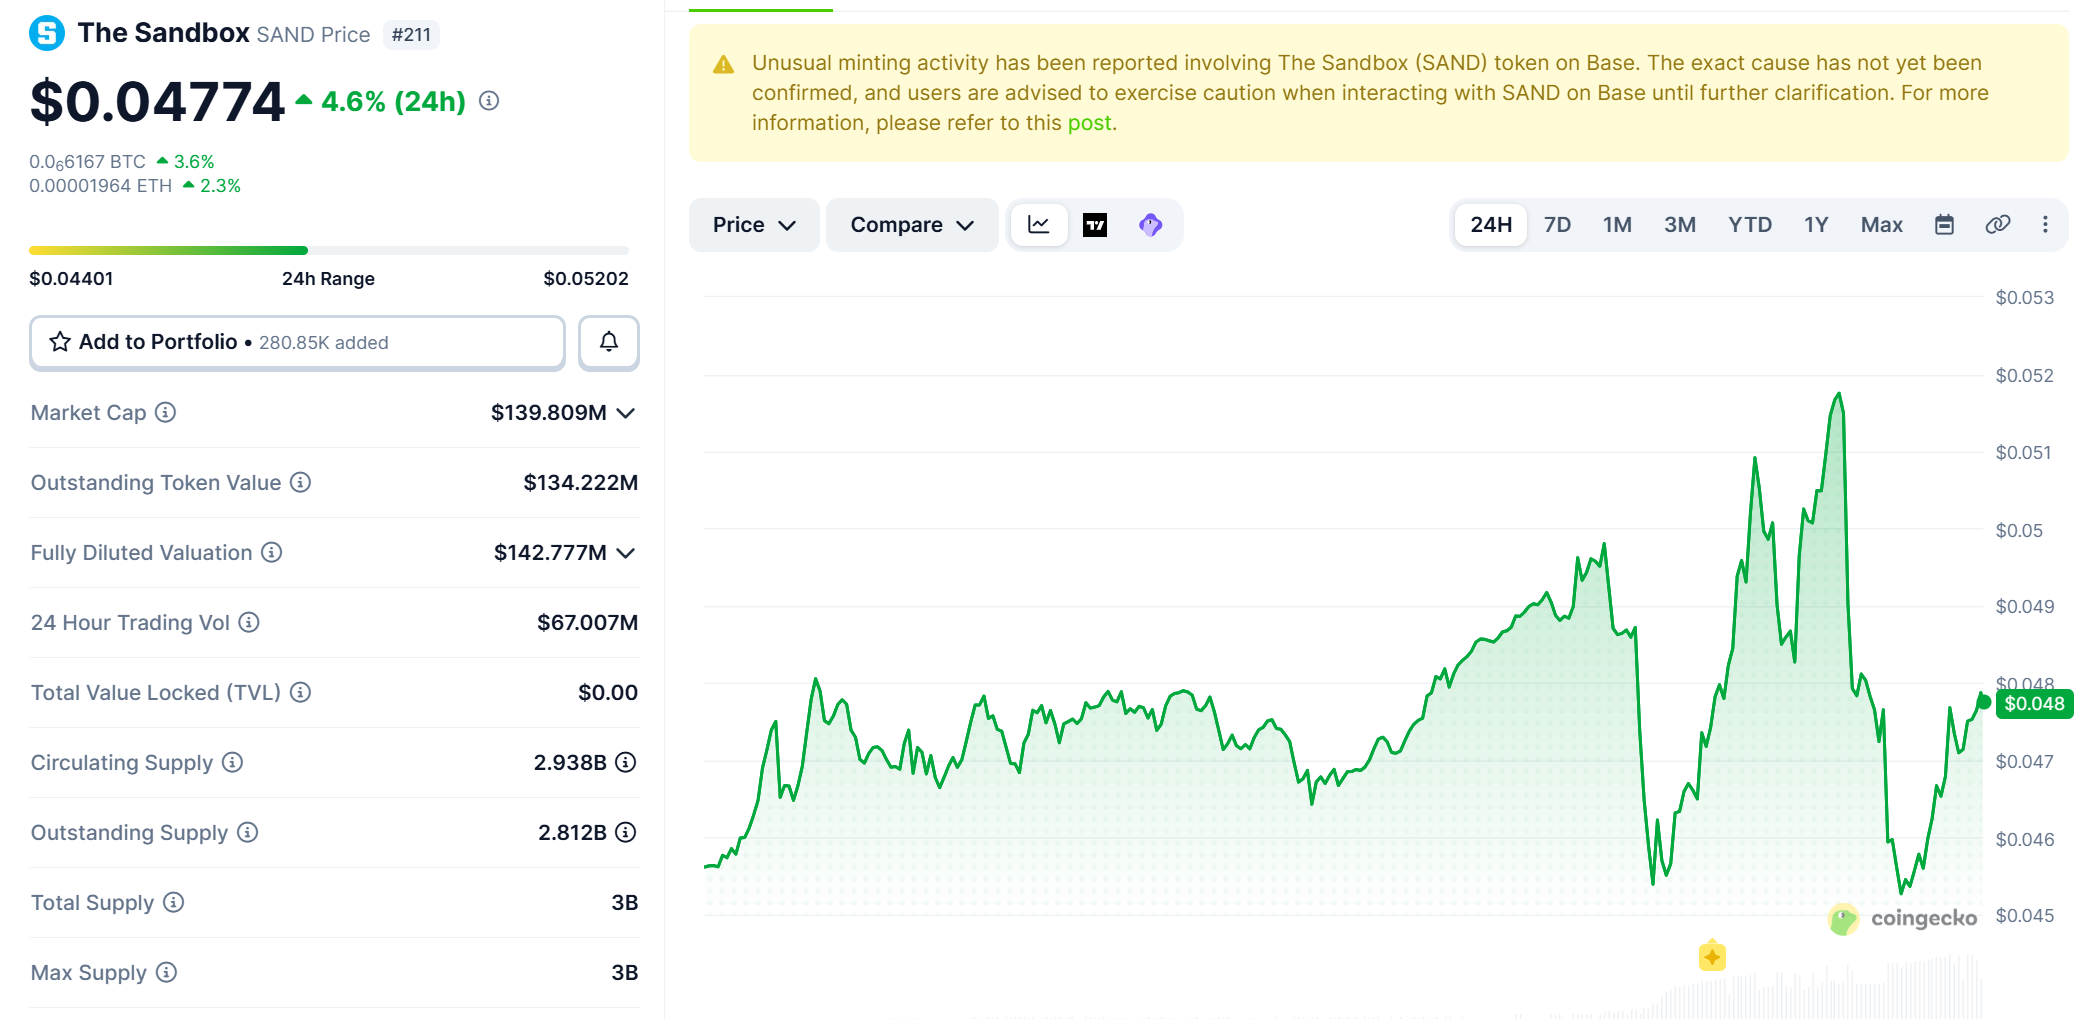This screenshot has height=1019, width=2093.
Task: Show Fully Diluted Valuation info icon
Action: tap(272, 552)
